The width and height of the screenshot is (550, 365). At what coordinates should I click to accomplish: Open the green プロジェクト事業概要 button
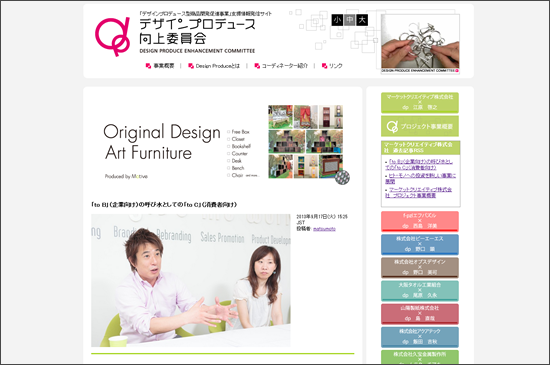[x=420, y=126]
